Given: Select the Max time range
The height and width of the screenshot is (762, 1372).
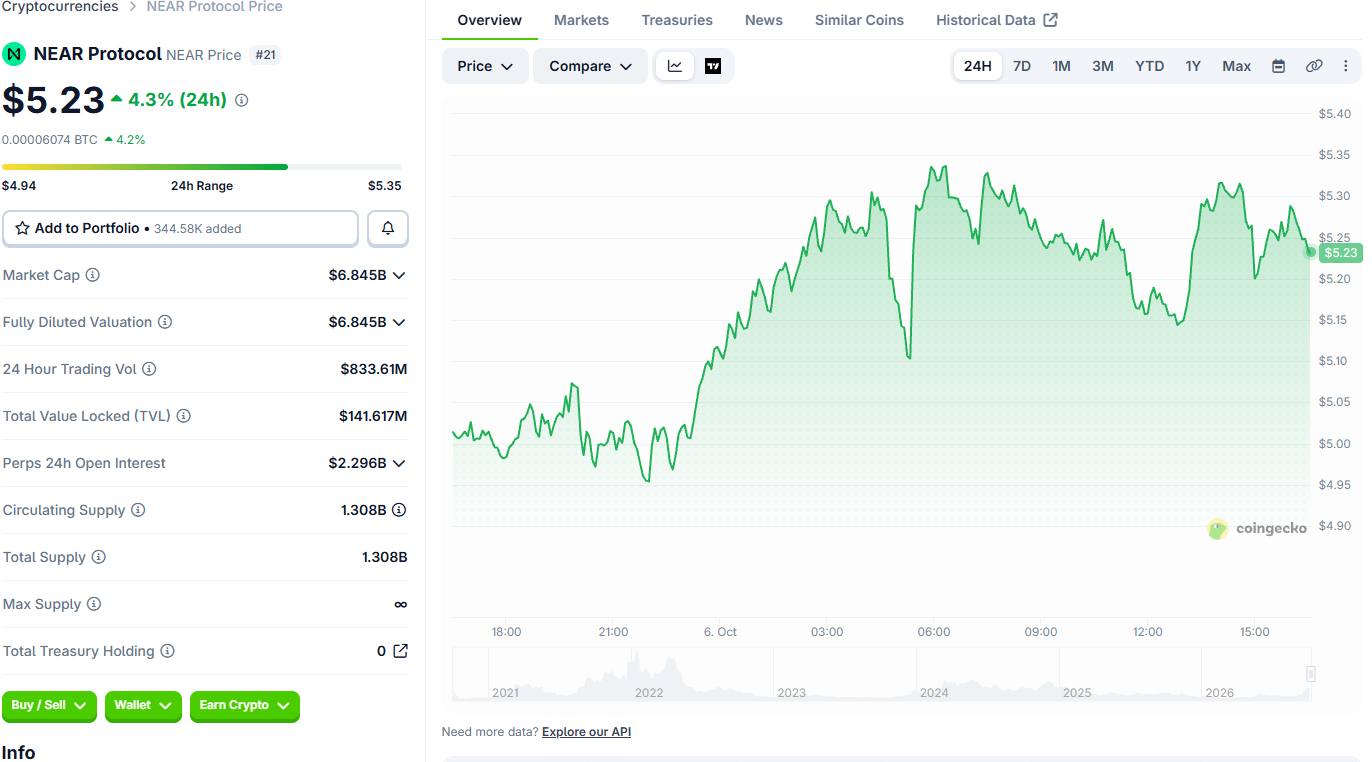Looking at the screenshot, I should [x=1237, y=66].
